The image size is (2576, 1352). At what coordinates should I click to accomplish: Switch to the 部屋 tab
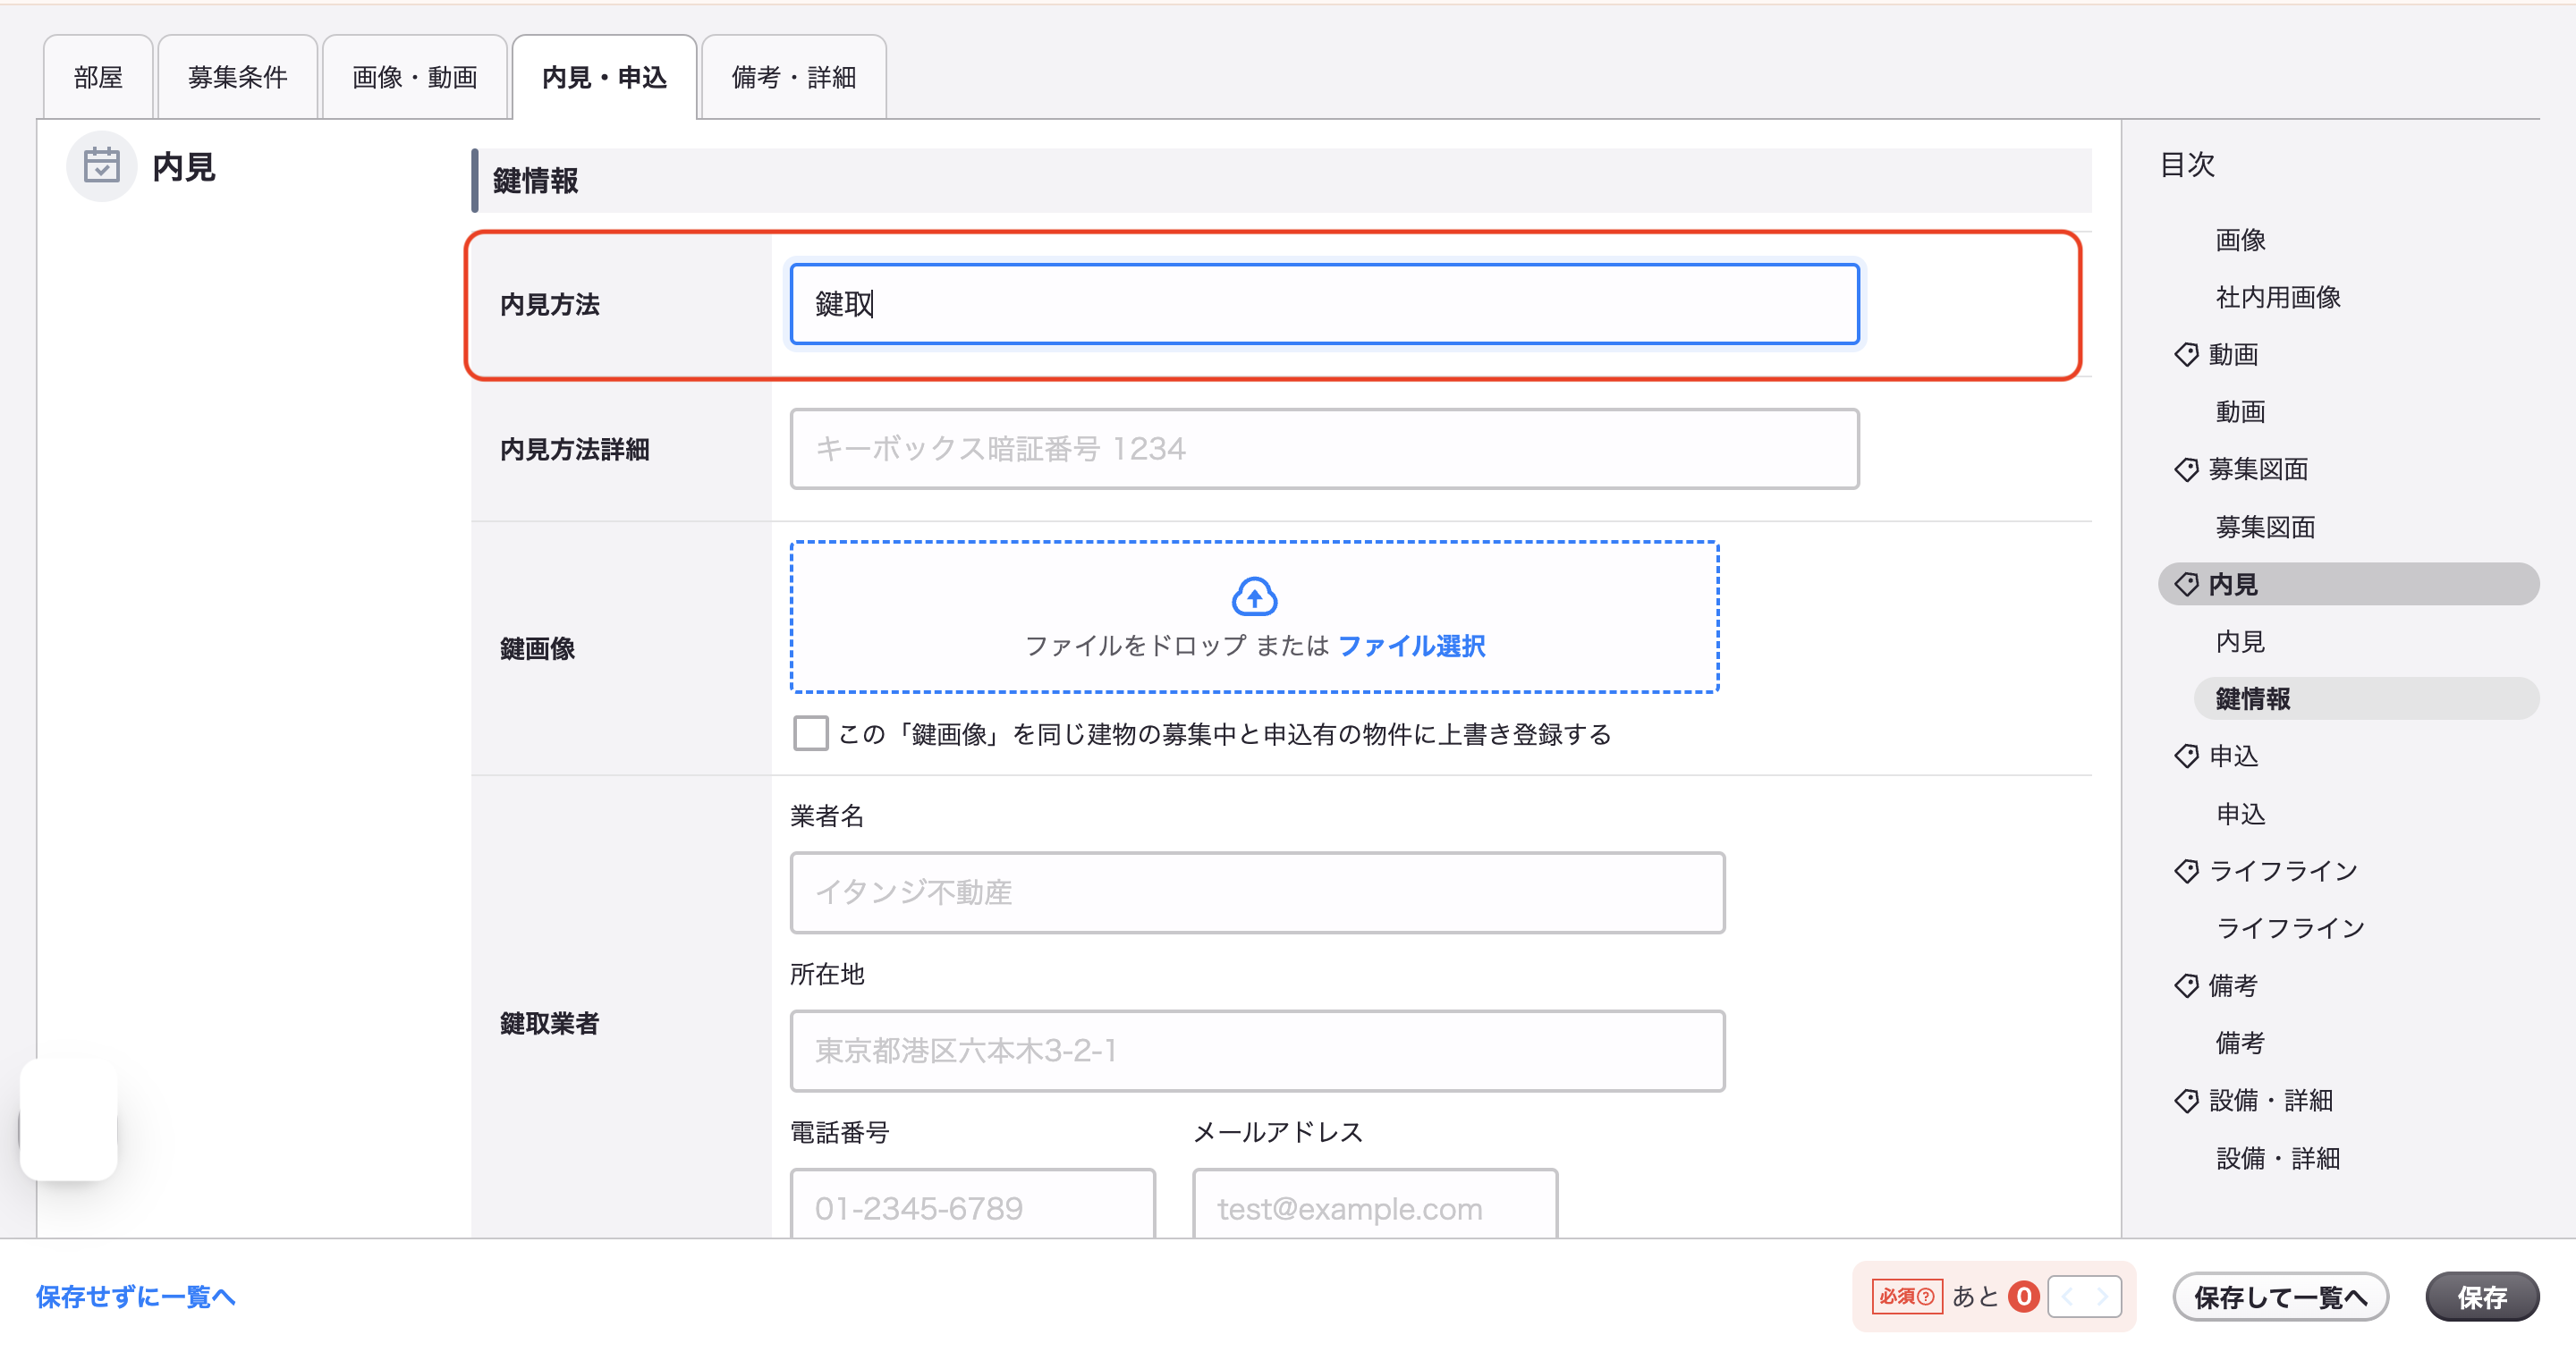[98, 77]
